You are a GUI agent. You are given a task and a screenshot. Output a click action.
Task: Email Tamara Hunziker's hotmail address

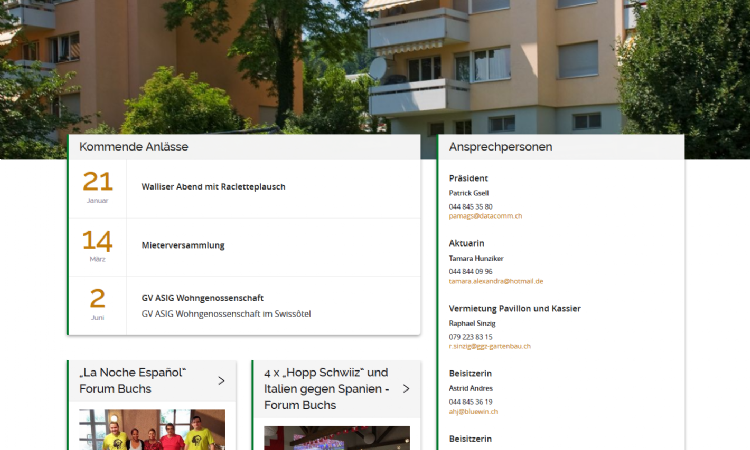click(x=496, y=281)
